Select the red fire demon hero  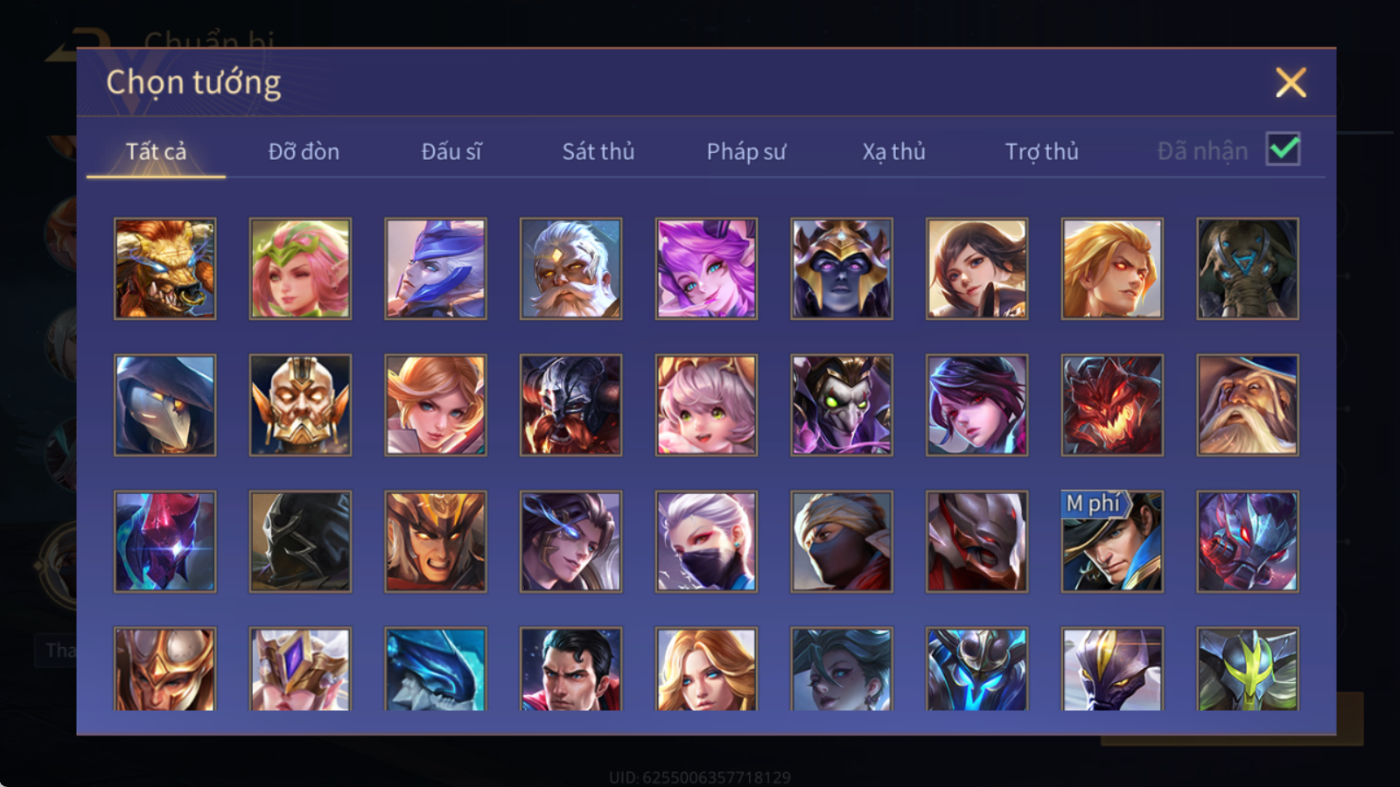(1112, 405)
